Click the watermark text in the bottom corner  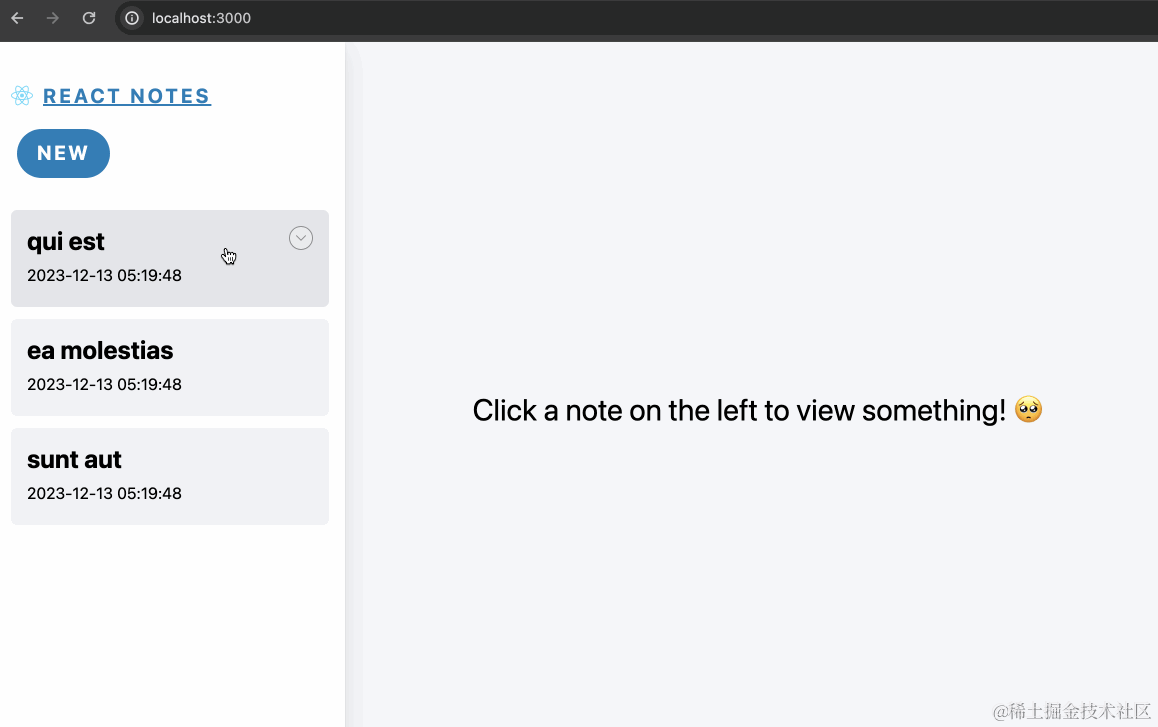(x=1072, y=711)
